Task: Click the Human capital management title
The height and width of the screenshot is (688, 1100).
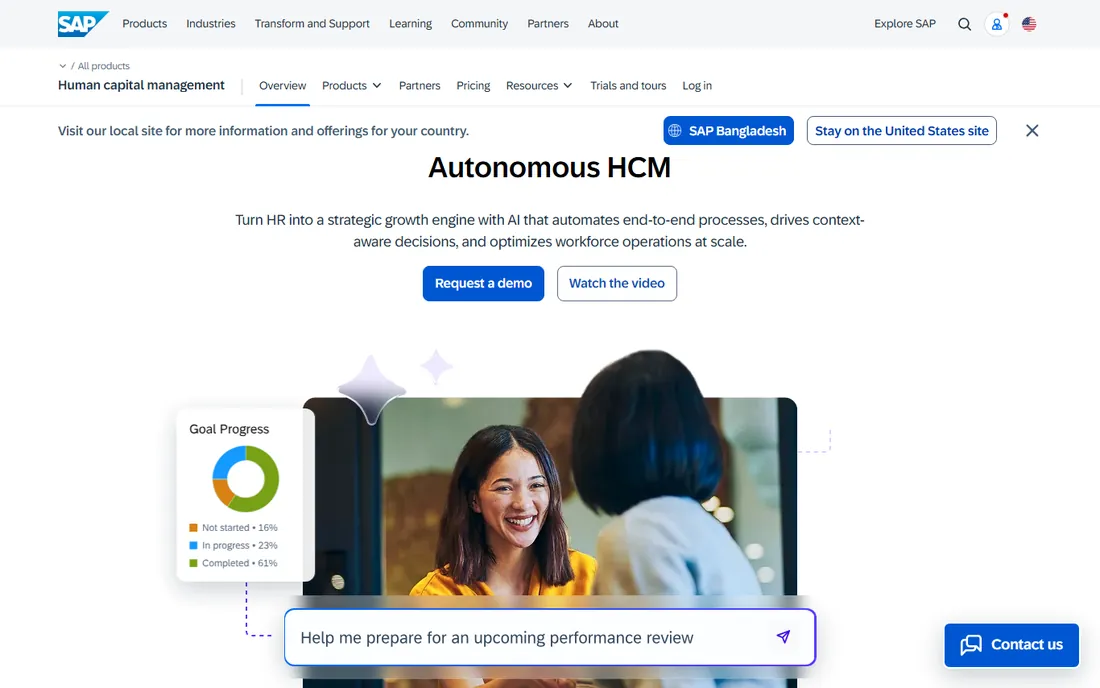Action: (x=141, y=85)
